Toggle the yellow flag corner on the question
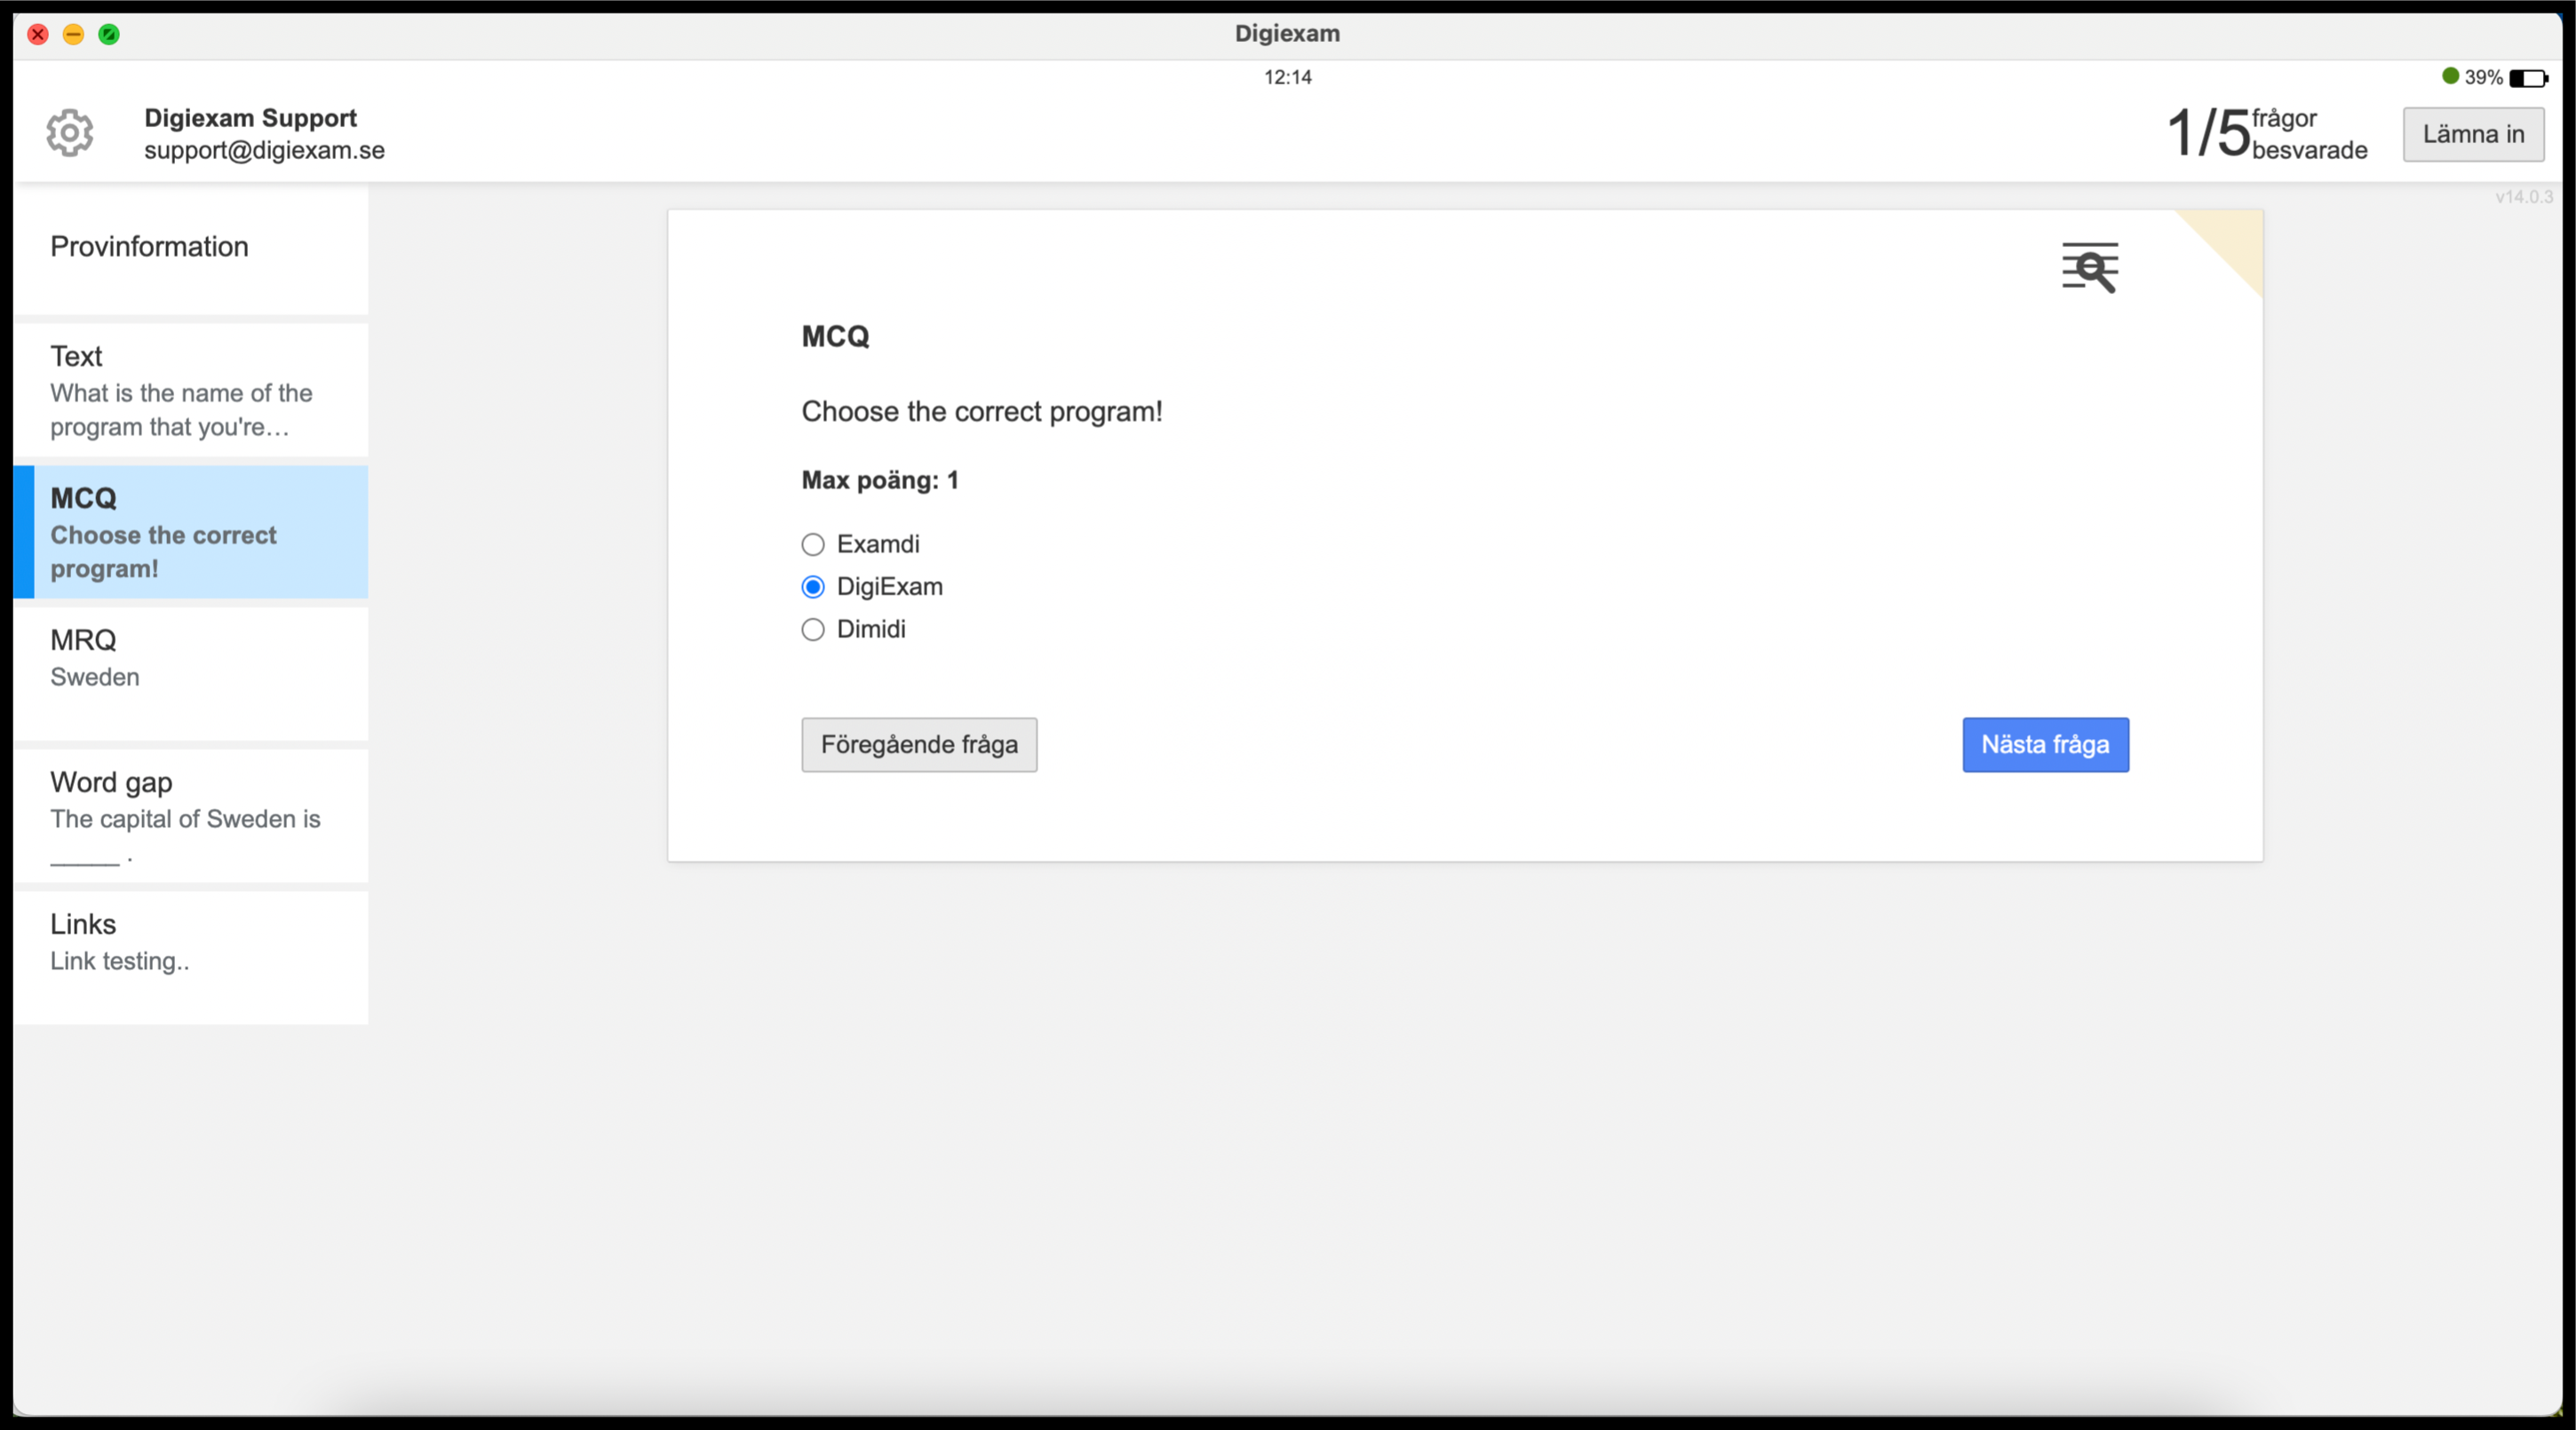The image size is (2576, 1430). [2232, 240]
